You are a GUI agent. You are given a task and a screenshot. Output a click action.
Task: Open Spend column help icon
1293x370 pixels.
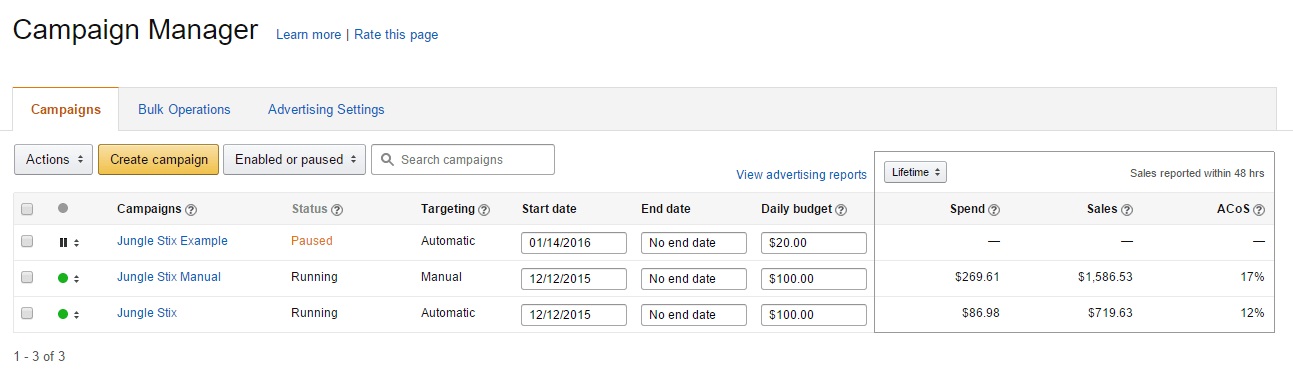coord(994,210)
